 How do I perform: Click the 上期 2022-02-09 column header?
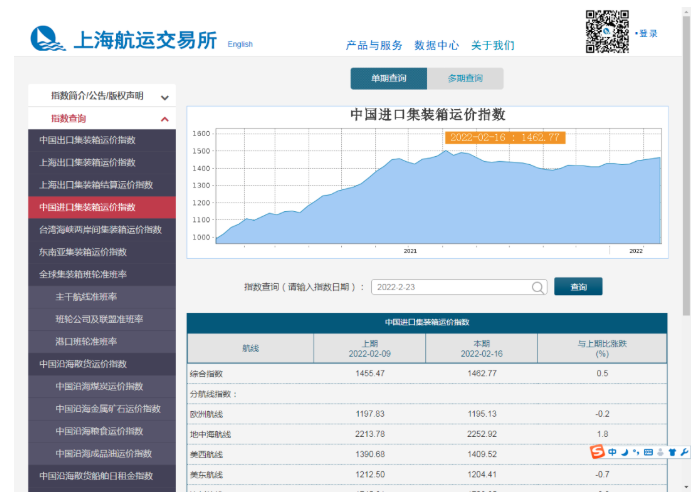click(370, 348)
